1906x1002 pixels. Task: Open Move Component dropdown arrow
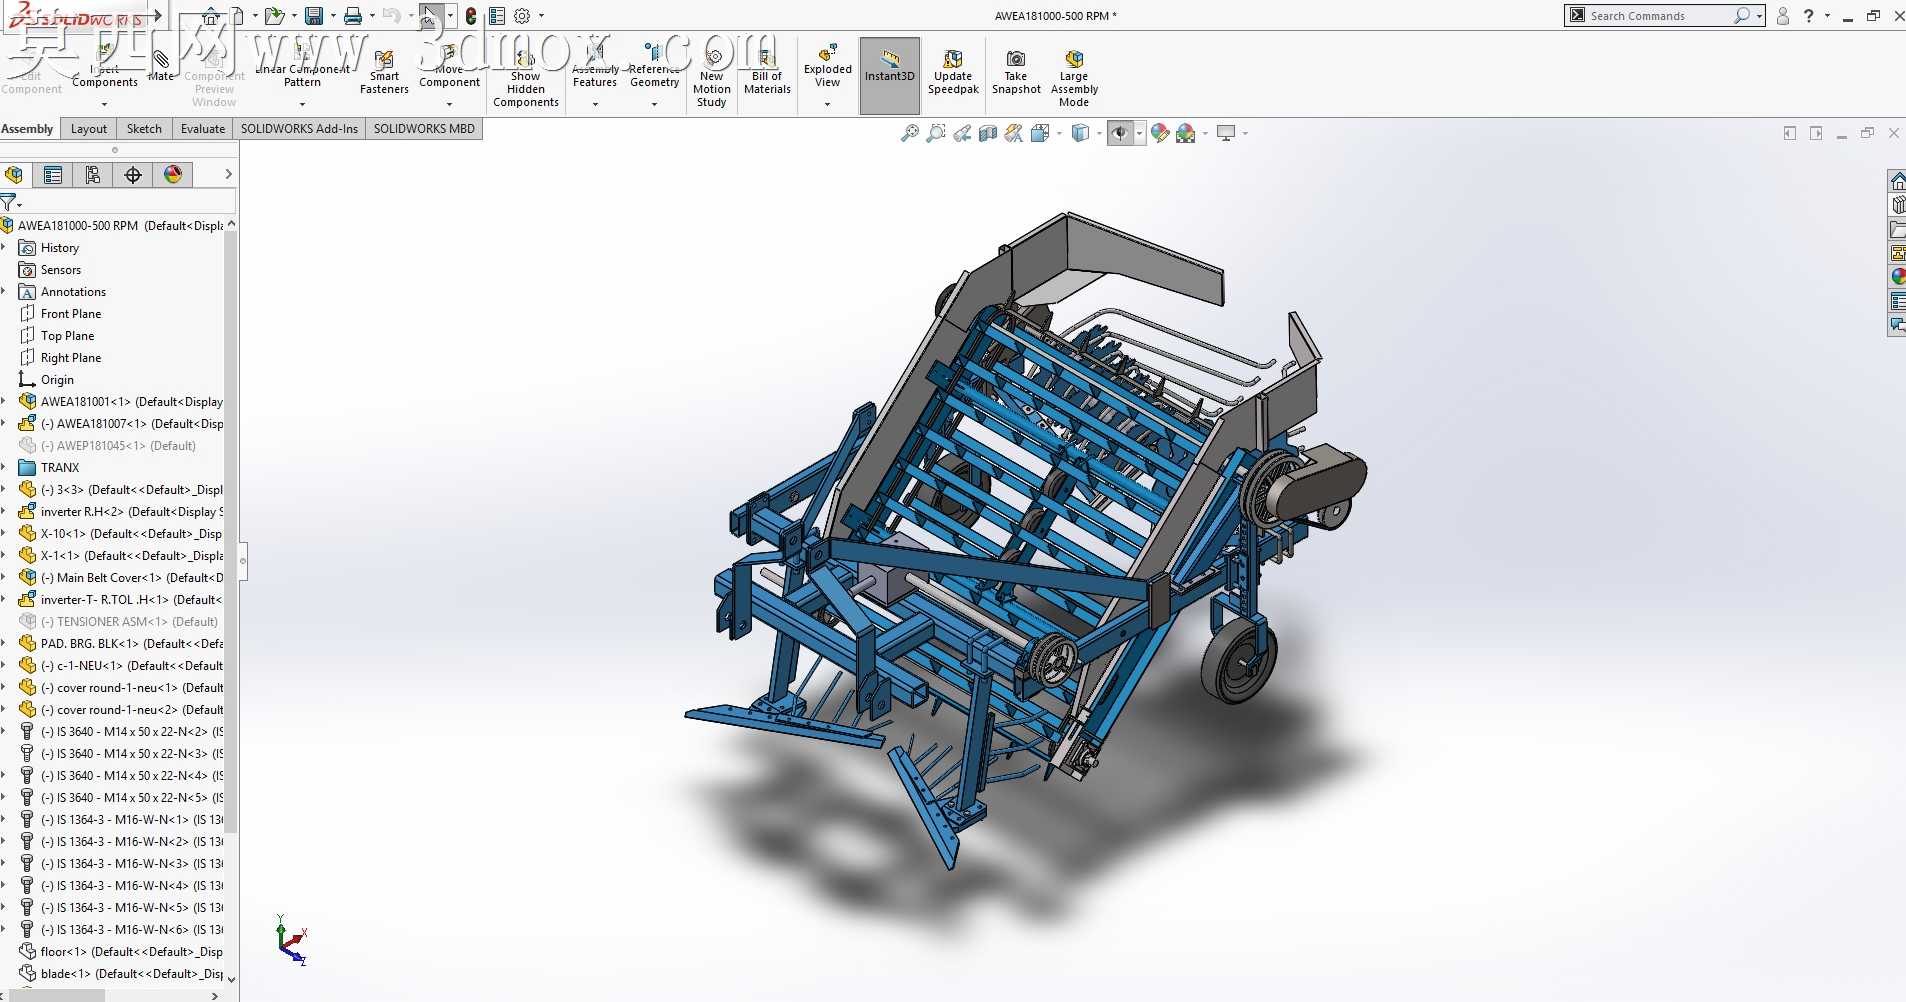pyautogui.click(x=449, y=103)
